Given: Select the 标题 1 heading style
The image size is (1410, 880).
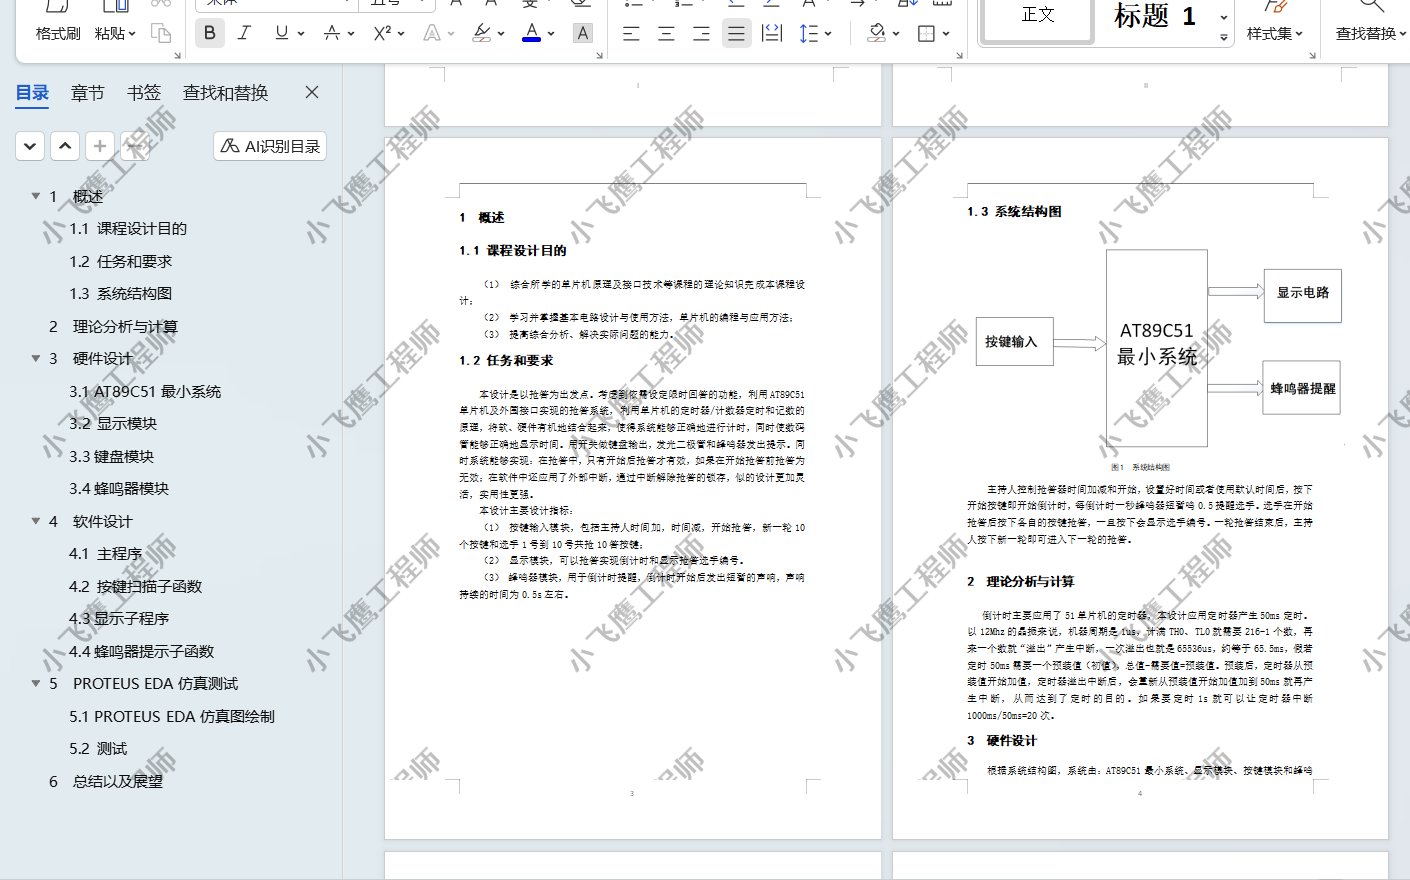Looking at the screenshot, I should pyautogui.click(x=1155, y=17).
